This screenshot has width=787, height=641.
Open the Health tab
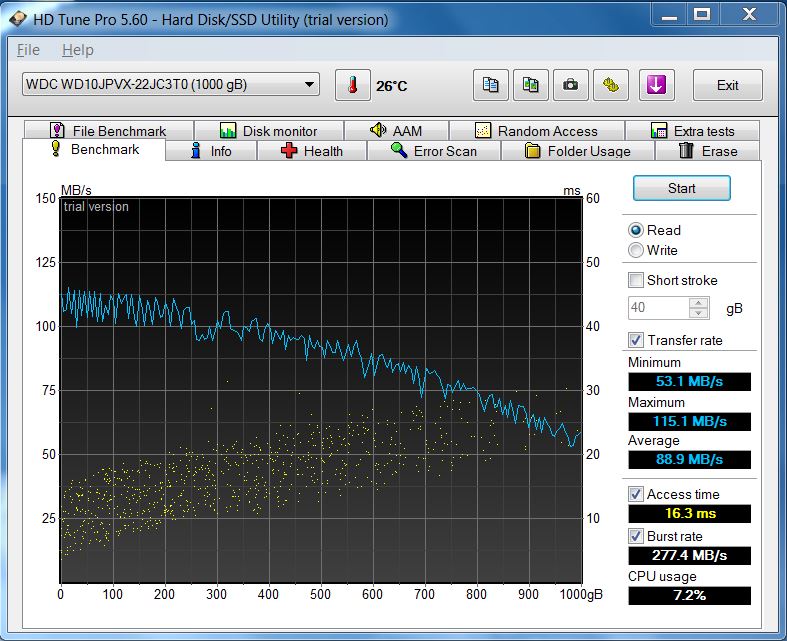(x=312, y=151)
